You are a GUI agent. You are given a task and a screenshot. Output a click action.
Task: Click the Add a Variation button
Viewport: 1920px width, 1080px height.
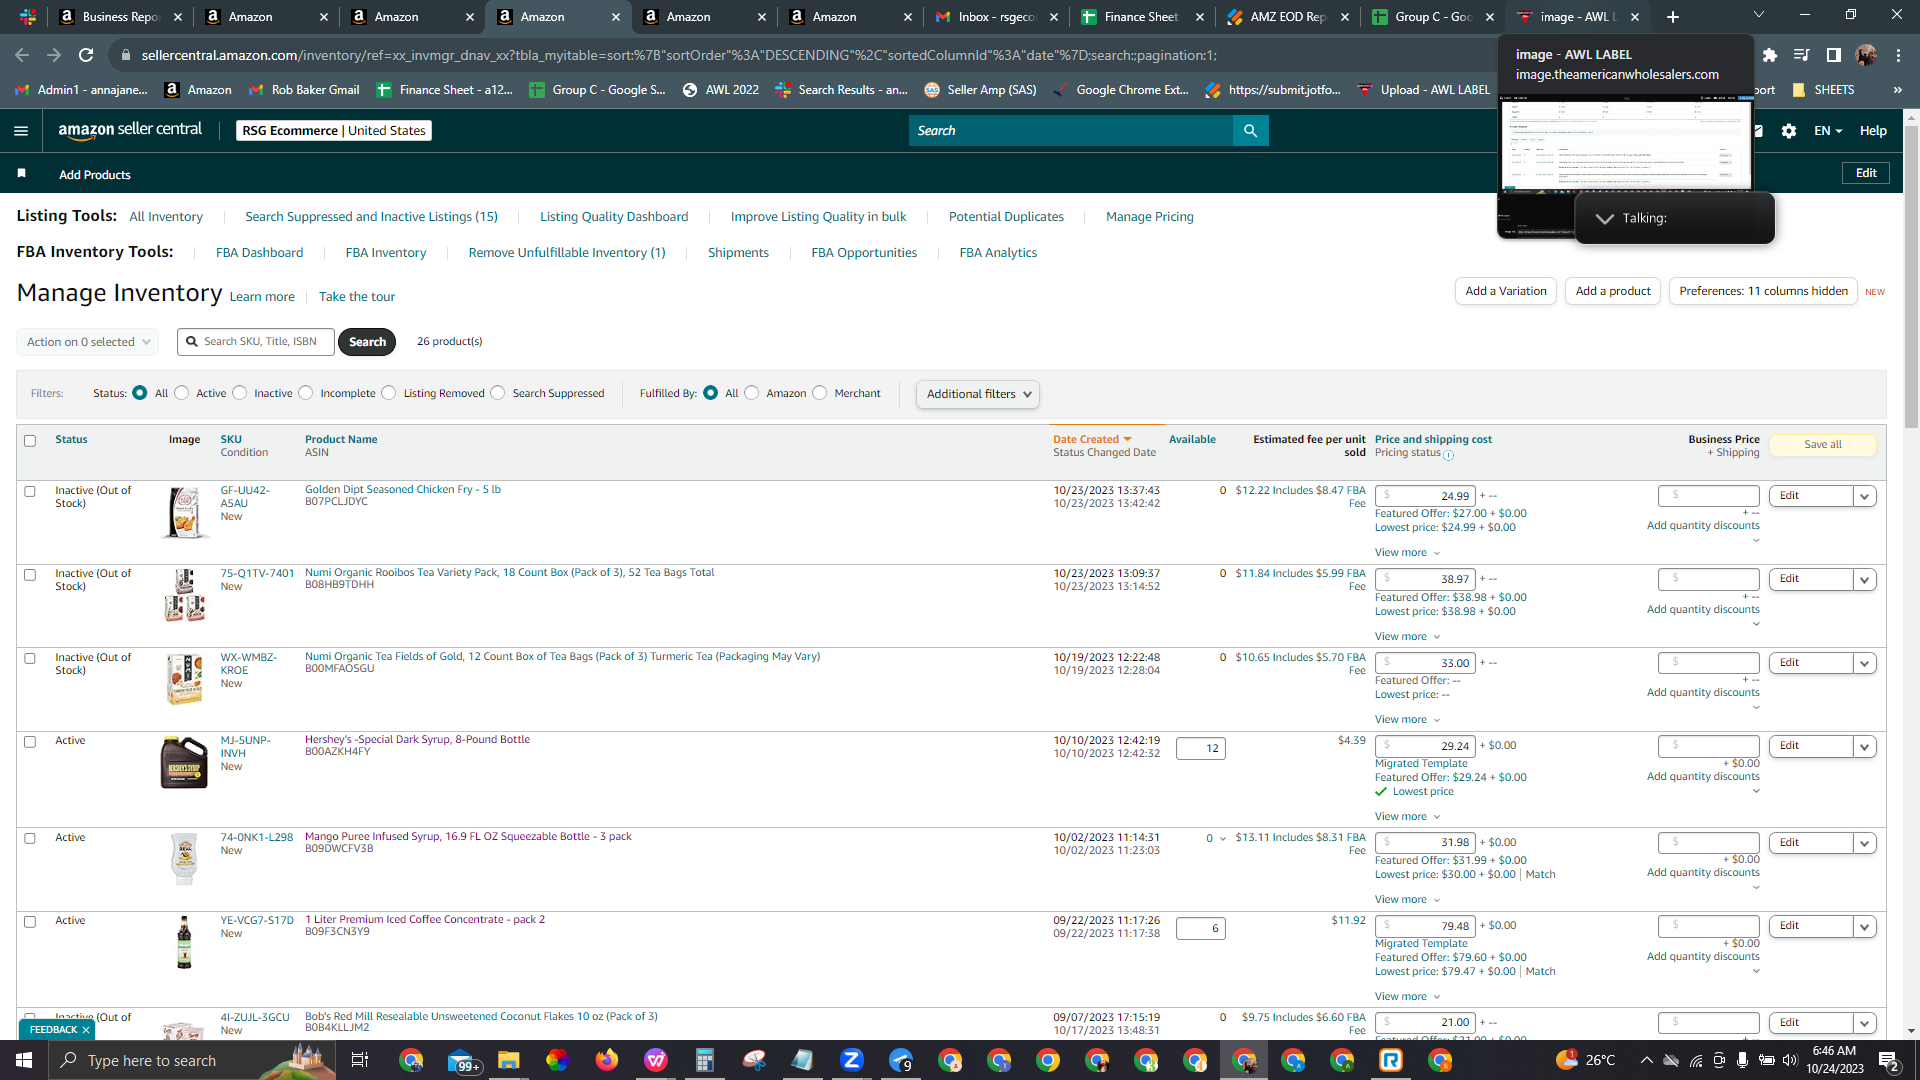pos(1506,291)
